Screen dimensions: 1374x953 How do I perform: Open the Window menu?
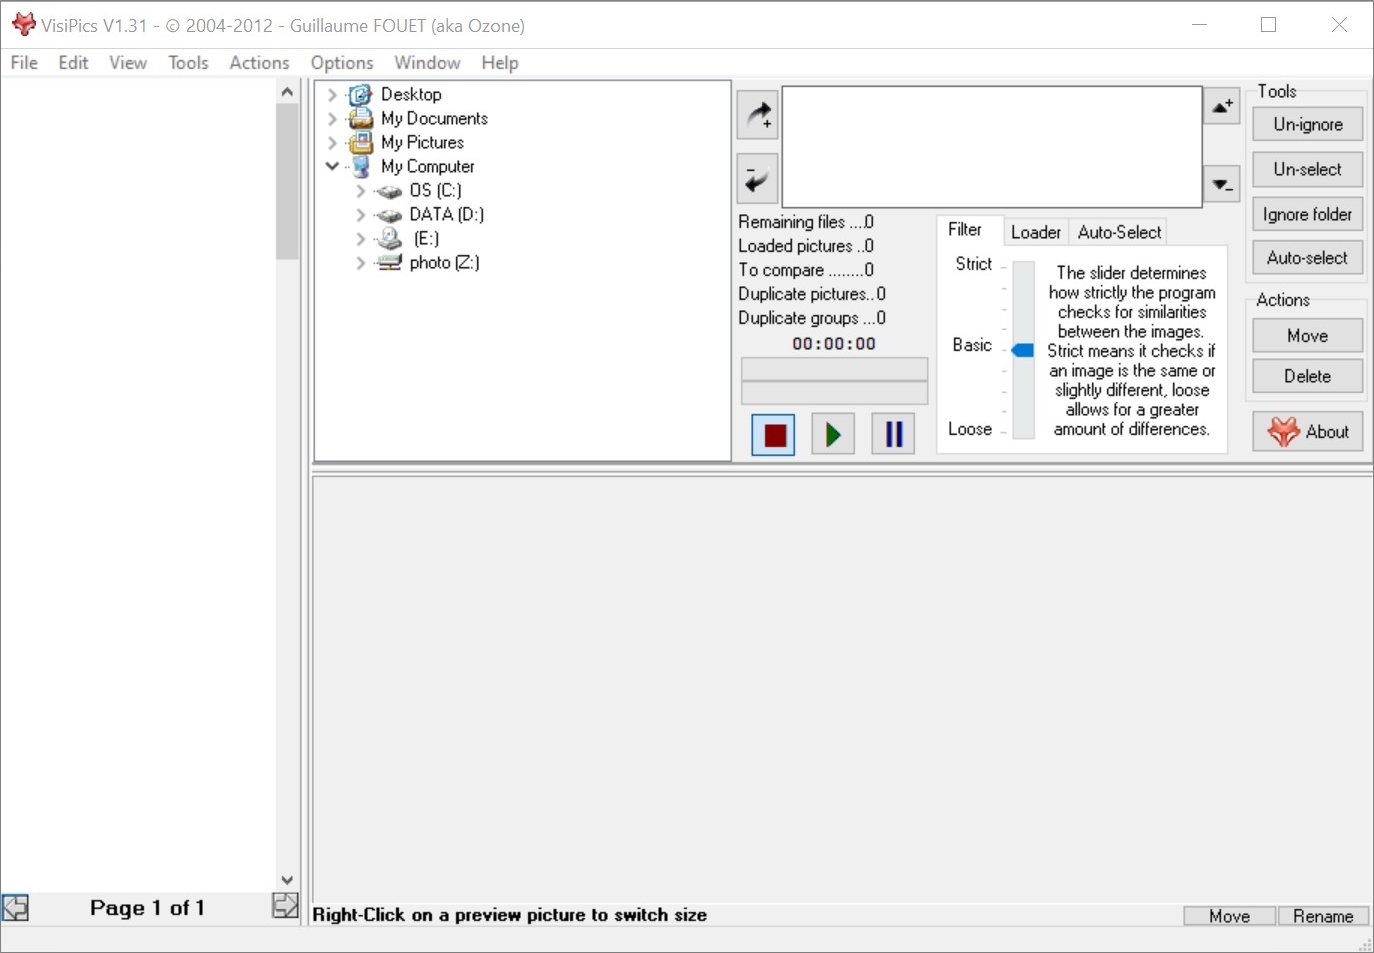(x=427, y=63)
